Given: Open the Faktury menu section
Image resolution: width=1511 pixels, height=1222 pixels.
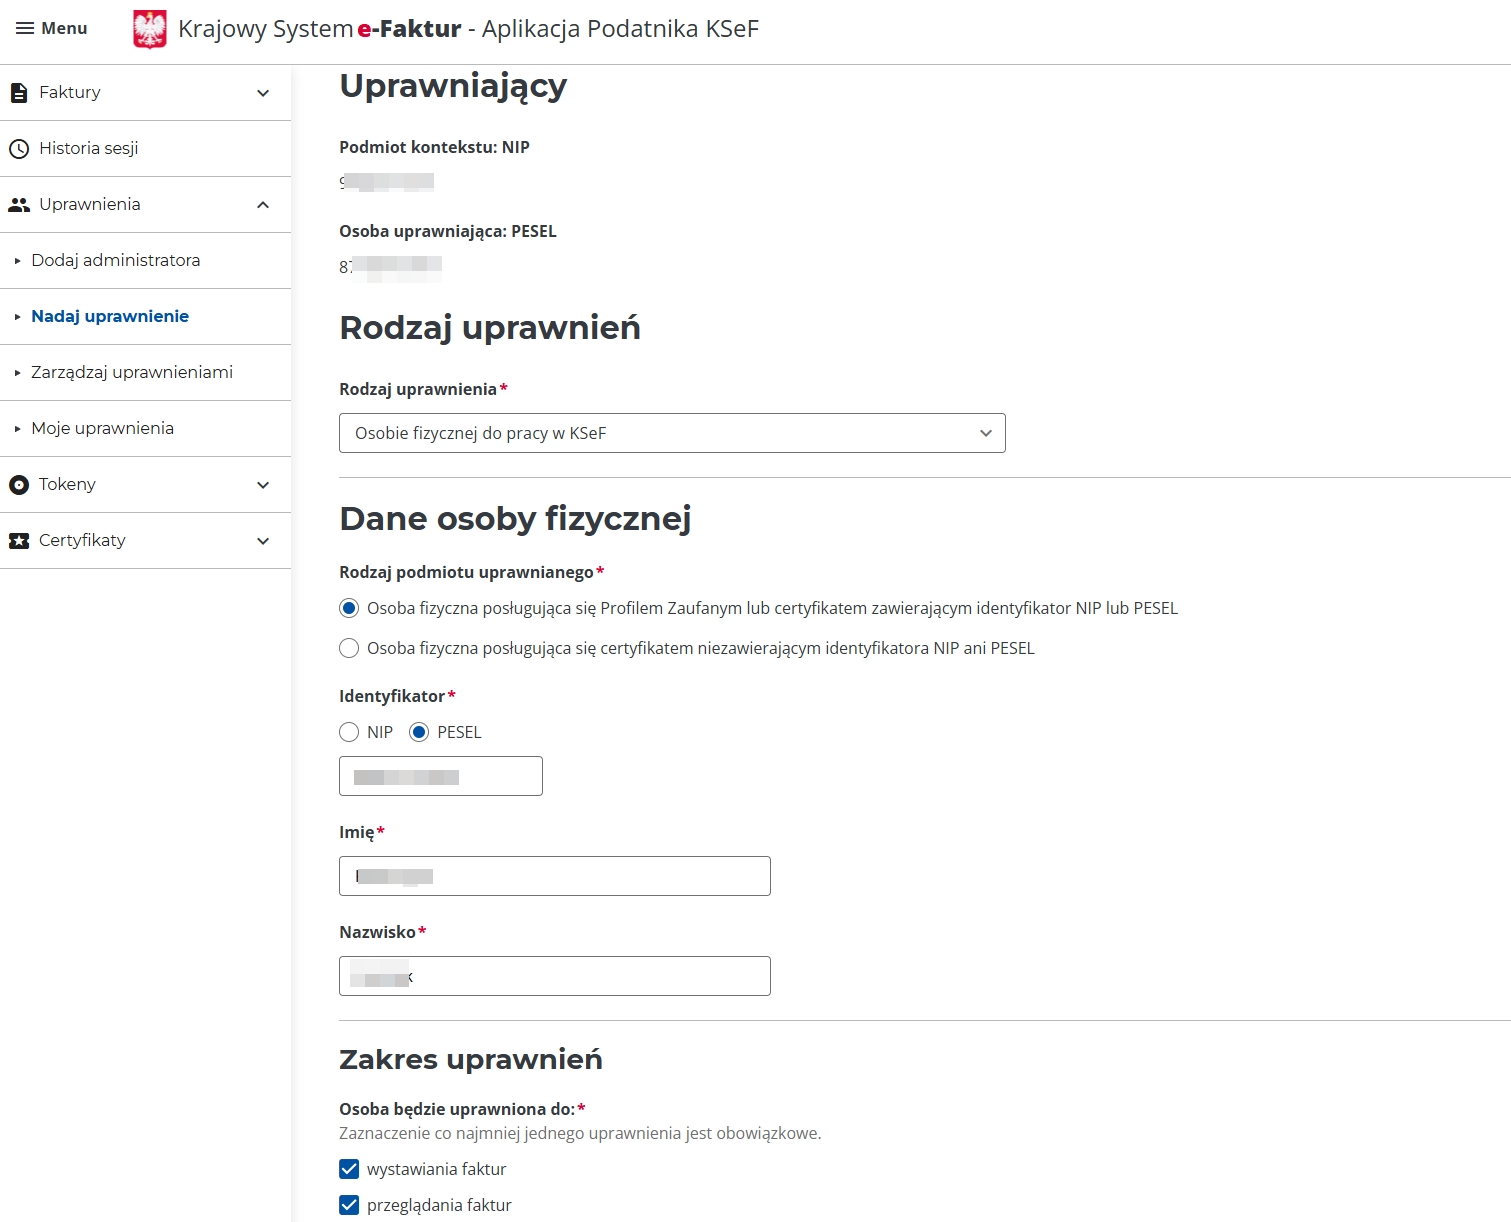Looking at the screenshot, I should [146, 93].
